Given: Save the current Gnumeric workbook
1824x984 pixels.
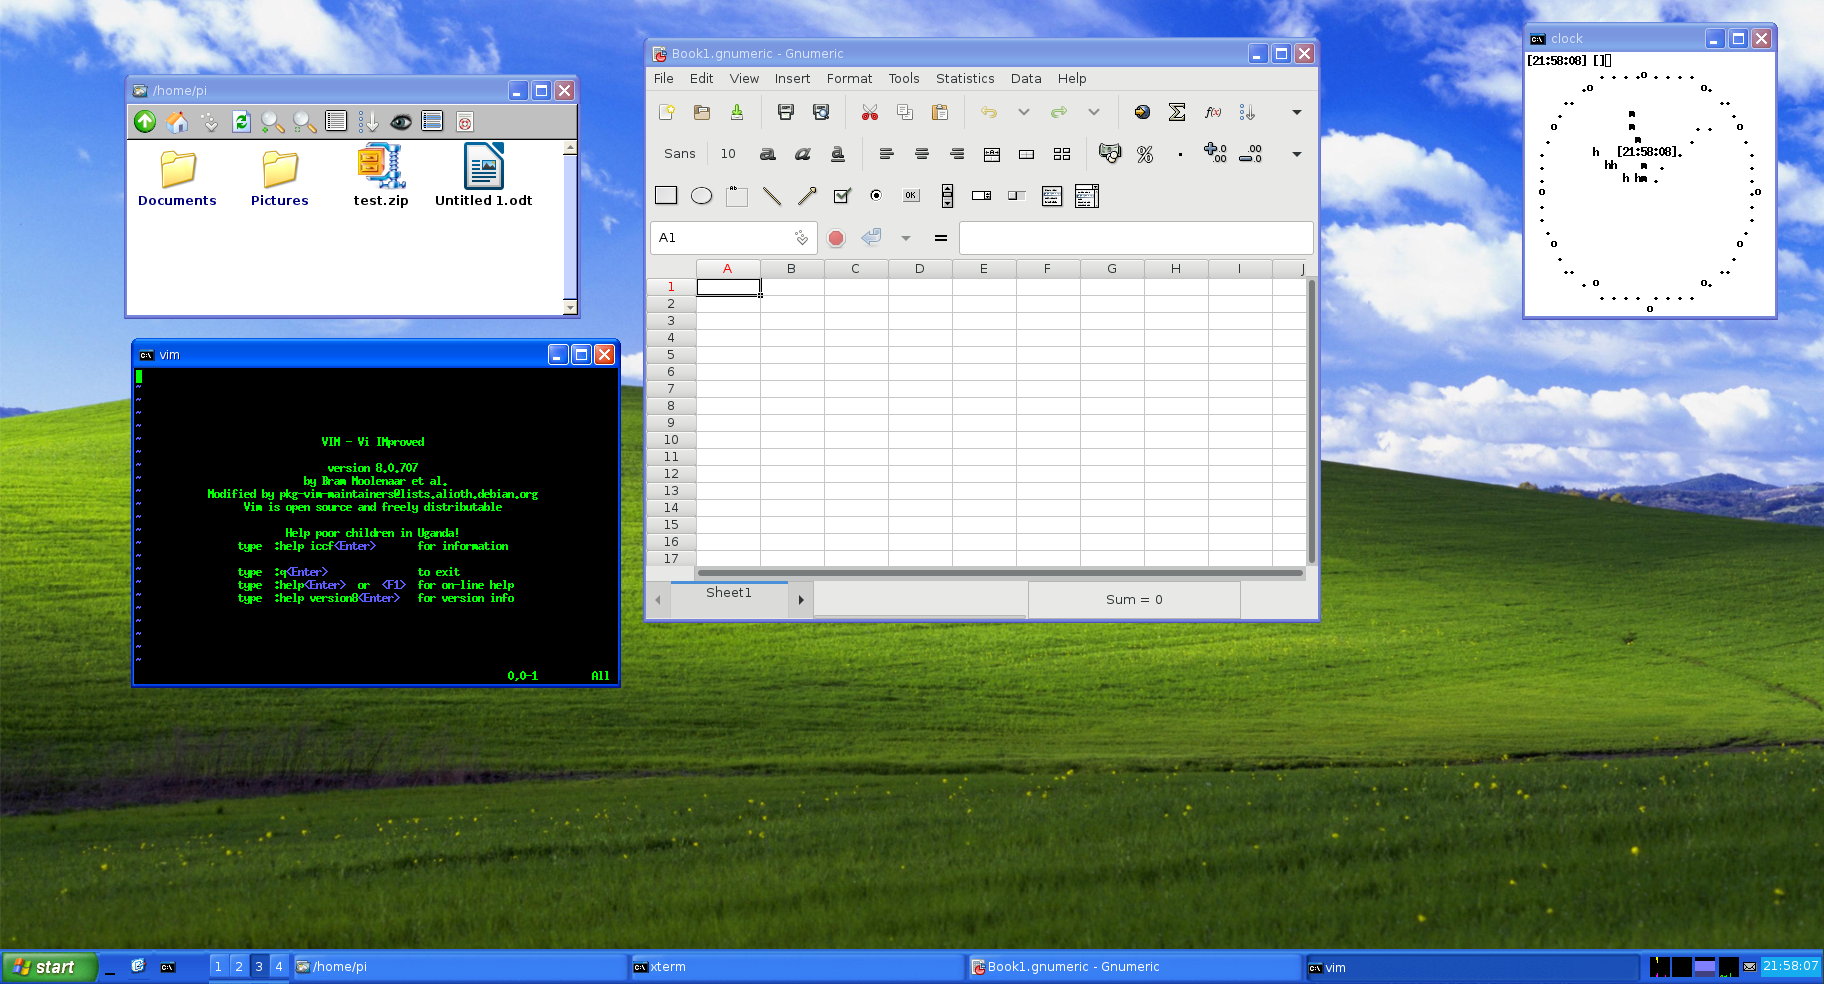Looking at the screenshot, I should pyautogui.click(x=737, y=112).
